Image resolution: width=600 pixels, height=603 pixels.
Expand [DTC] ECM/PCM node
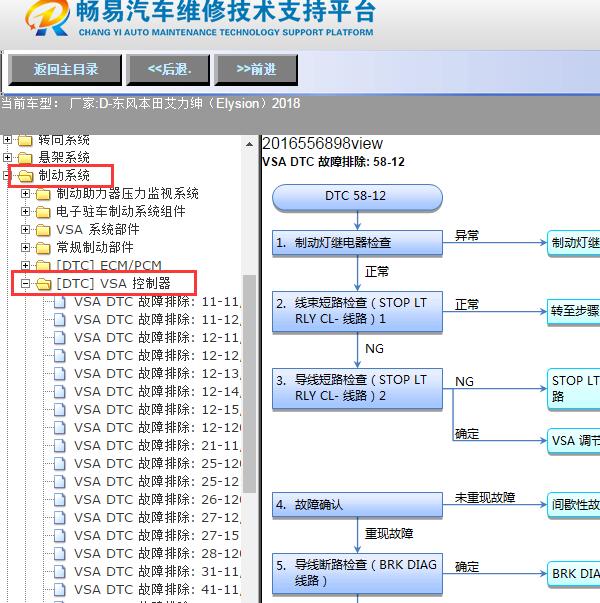(x=25, y=265)
